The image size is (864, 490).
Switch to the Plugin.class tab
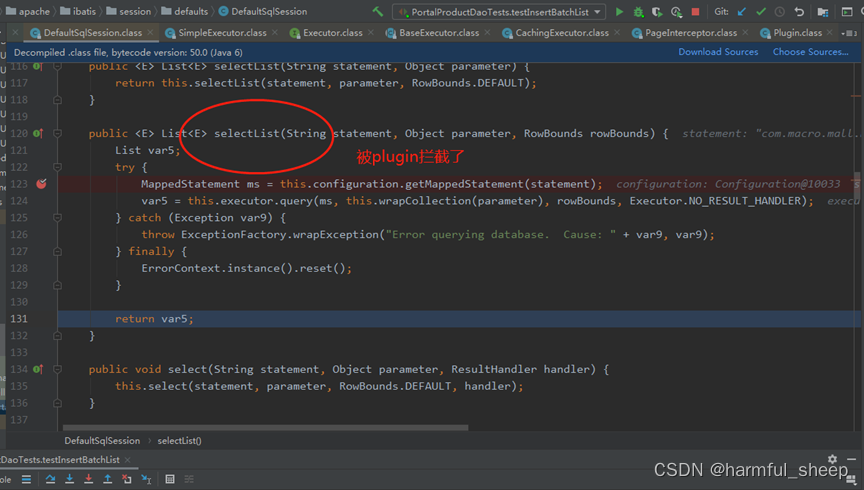pyautogui.click(x=797, y=33)
